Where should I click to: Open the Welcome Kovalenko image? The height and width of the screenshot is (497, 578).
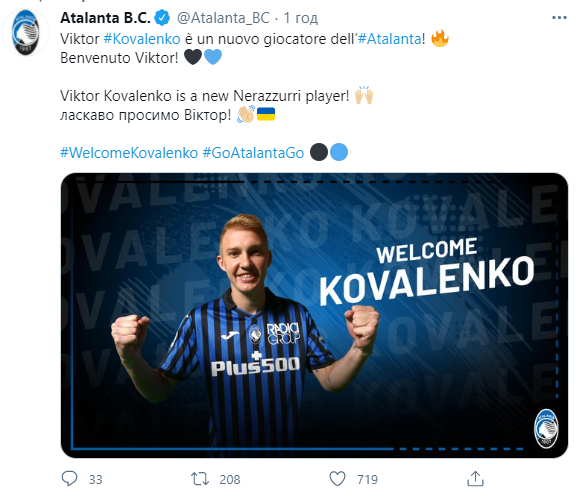point(314,315)
